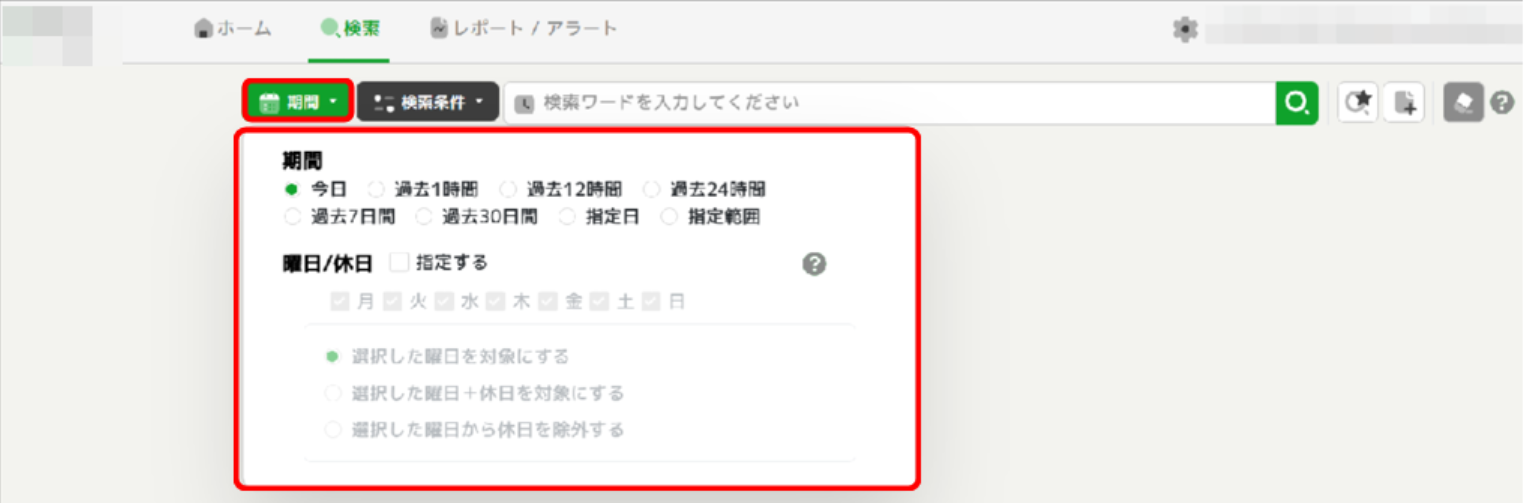Click the add document report icon
The image size is (1524, 503).
[1404, 102]
